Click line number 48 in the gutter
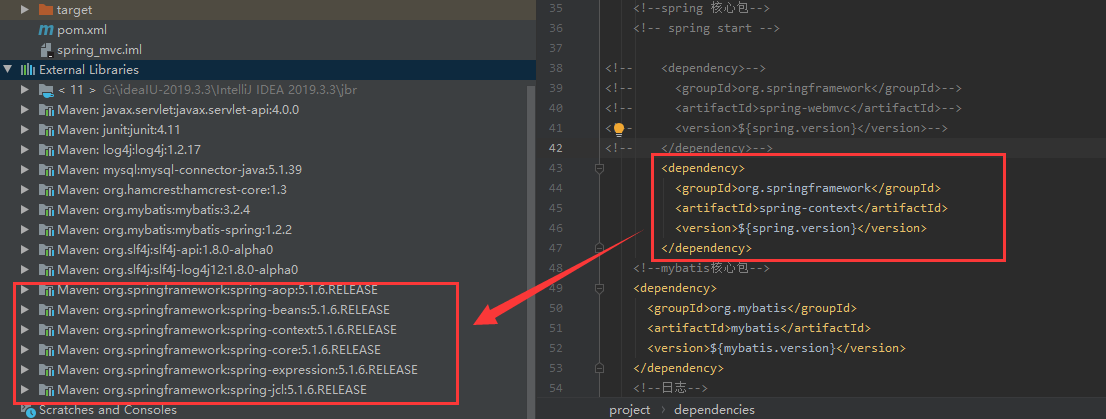The width and height of the screenshot is (1106, 419). pos(556,268)
